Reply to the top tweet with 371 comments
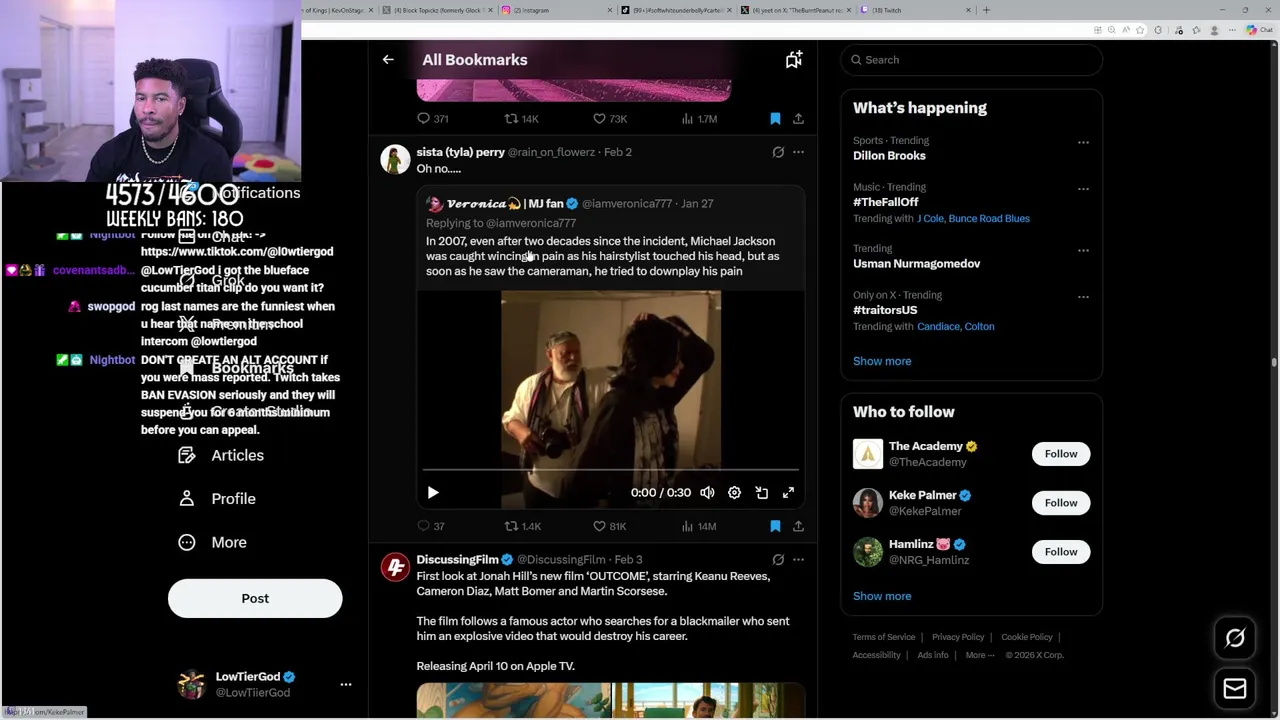This screenshot has width=1280, height=720. tap(432, 119)
